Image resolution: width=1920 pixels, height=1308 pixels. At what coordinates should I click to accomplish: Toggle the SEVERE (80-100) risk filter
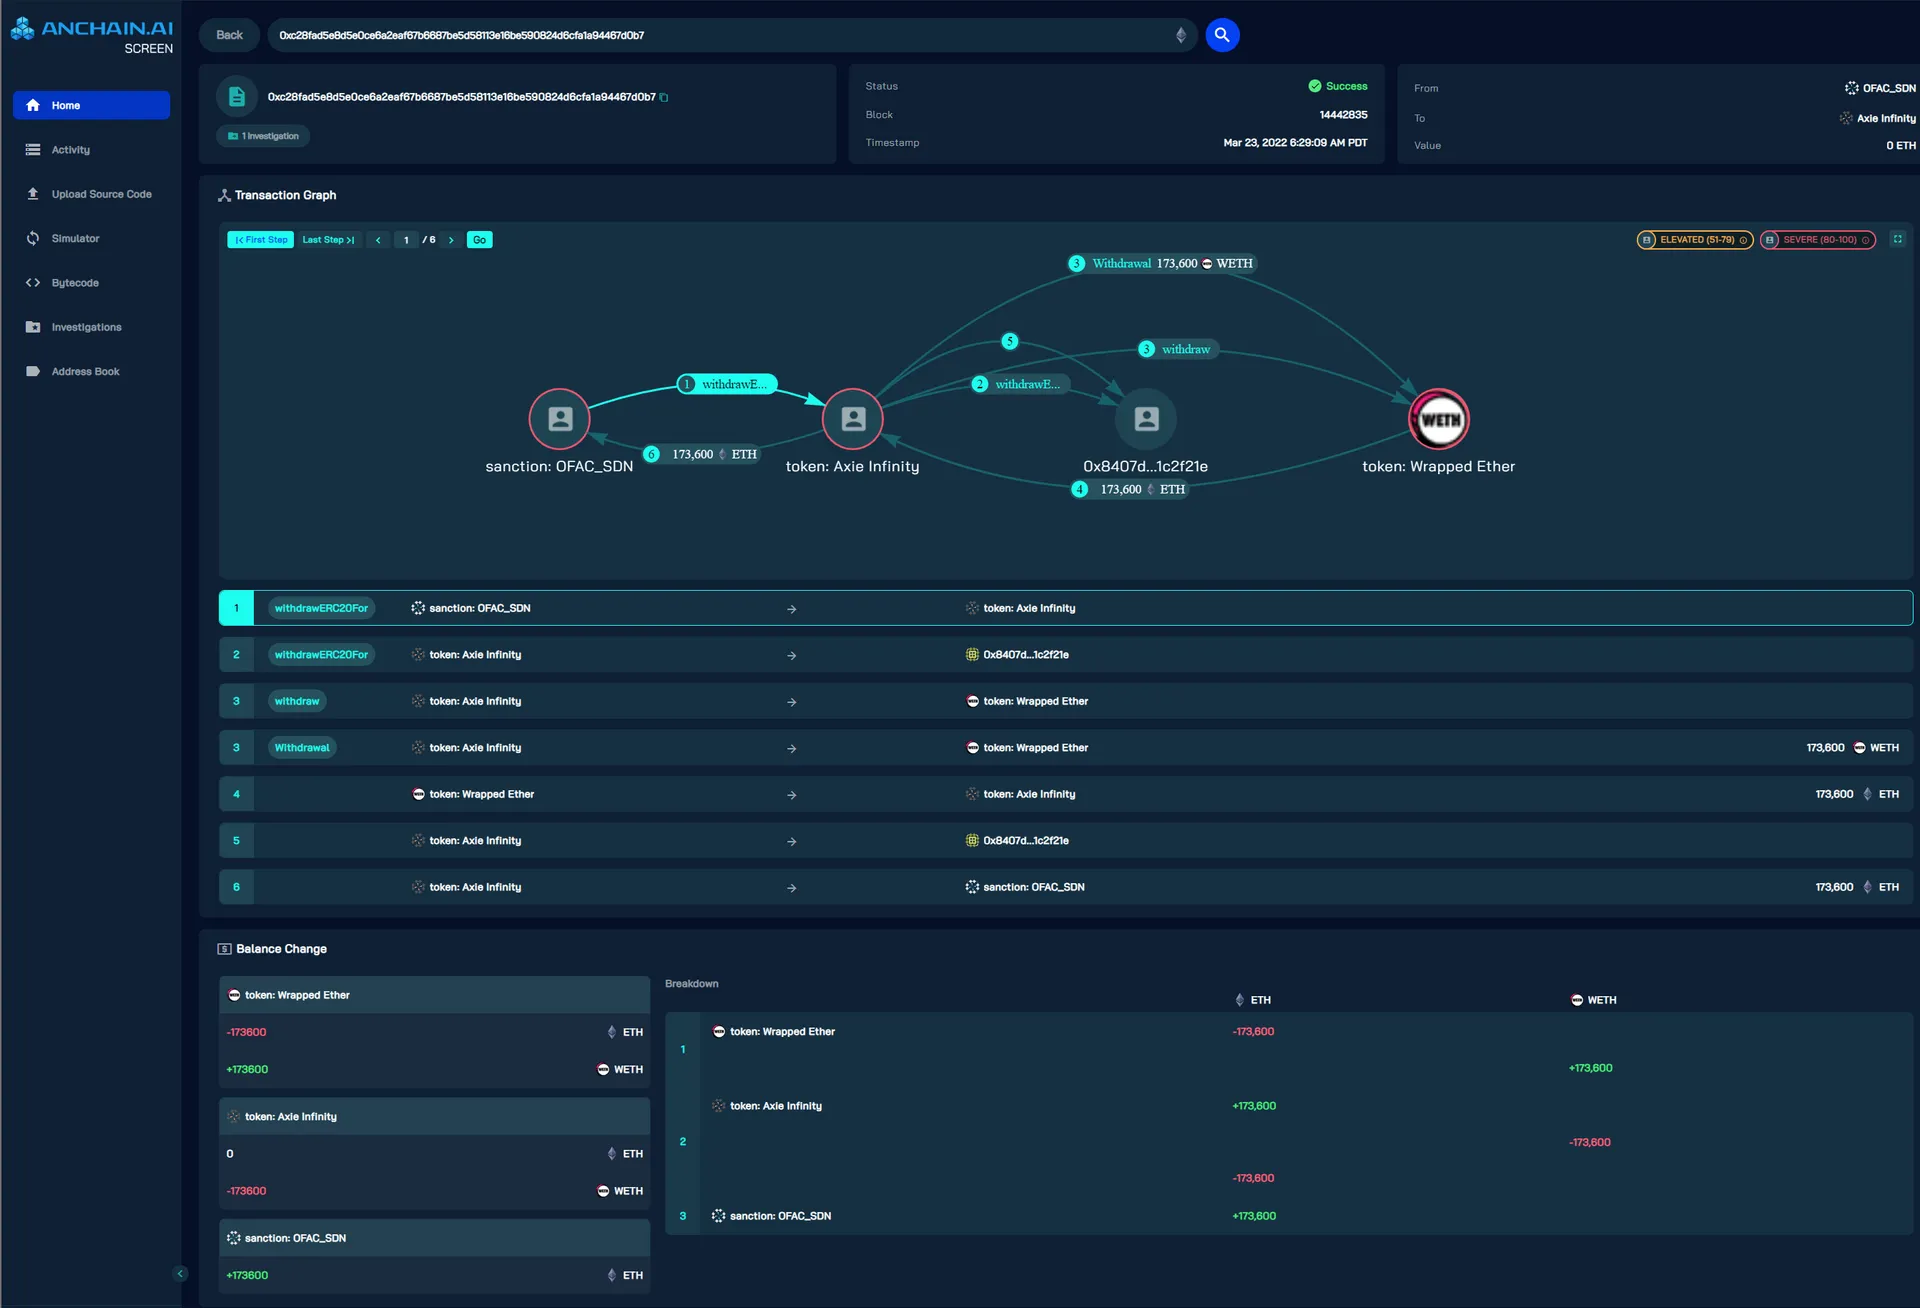(x=1817, y=240)
